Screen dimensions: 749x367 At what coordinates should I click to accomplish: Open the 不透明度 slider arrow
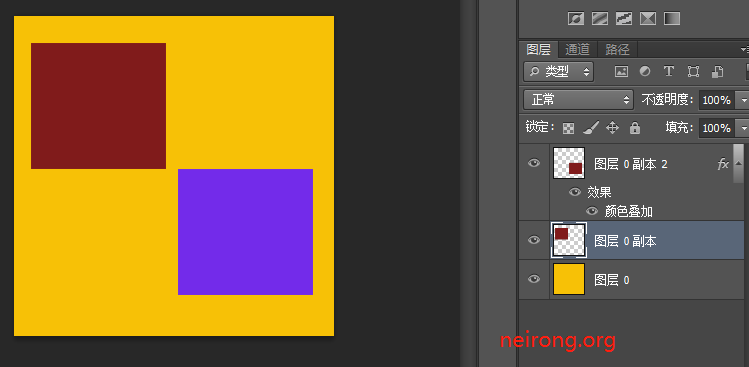[743, 100]
